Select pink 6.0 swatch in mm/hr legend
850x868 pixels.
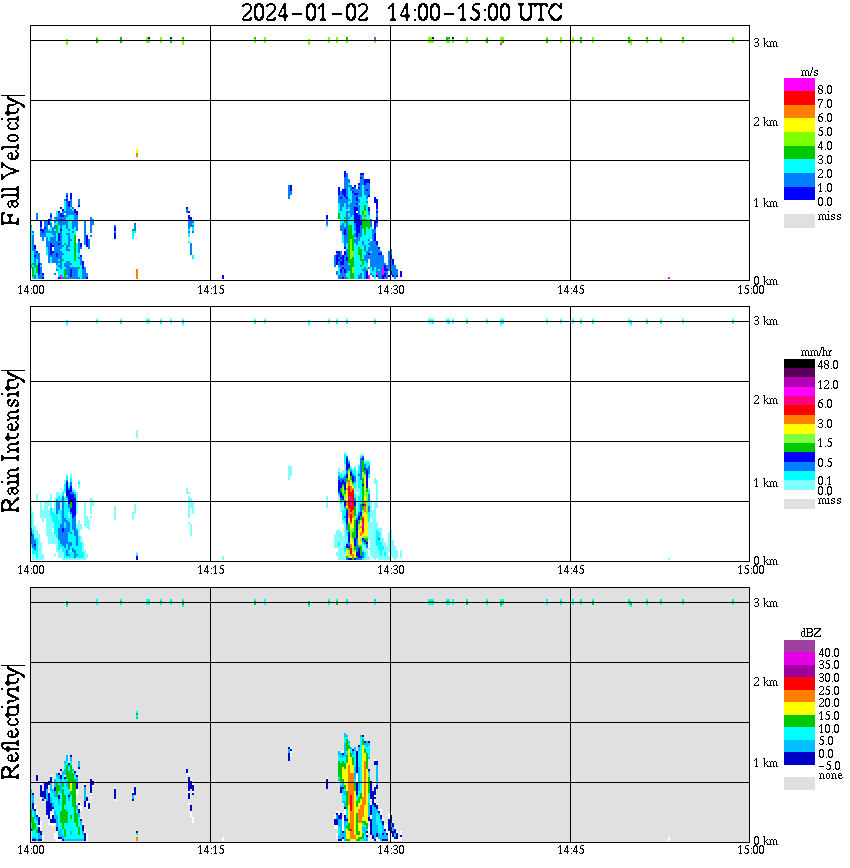pyautogui.click(x=799, y=401)
